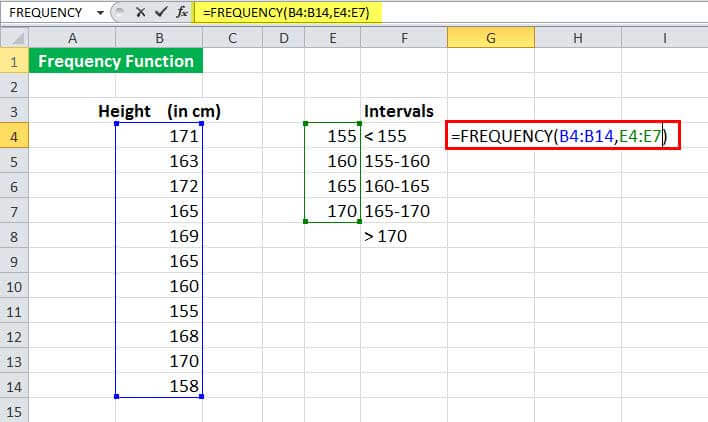Select cell E7 with value 170
Image resolution: width=708 pixels, height=422 pixels.
pos(331,210)
